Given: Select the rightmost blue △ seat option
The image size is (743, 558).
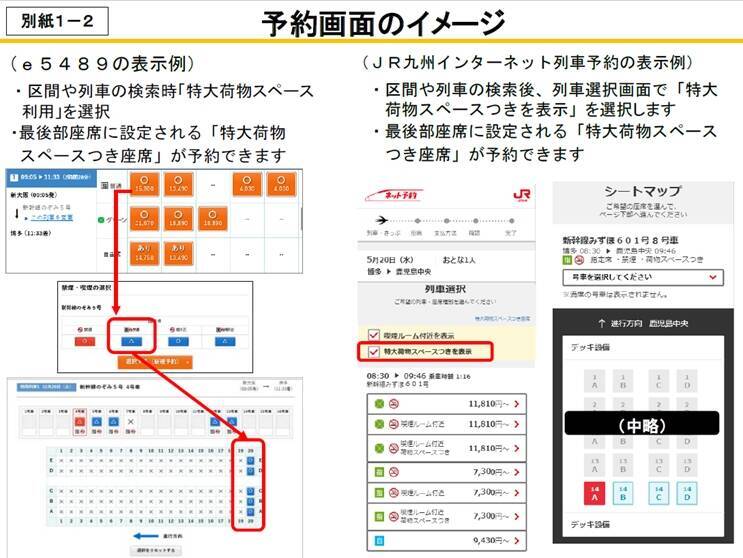Looking at the screenshot, I should tap(225, 341).
